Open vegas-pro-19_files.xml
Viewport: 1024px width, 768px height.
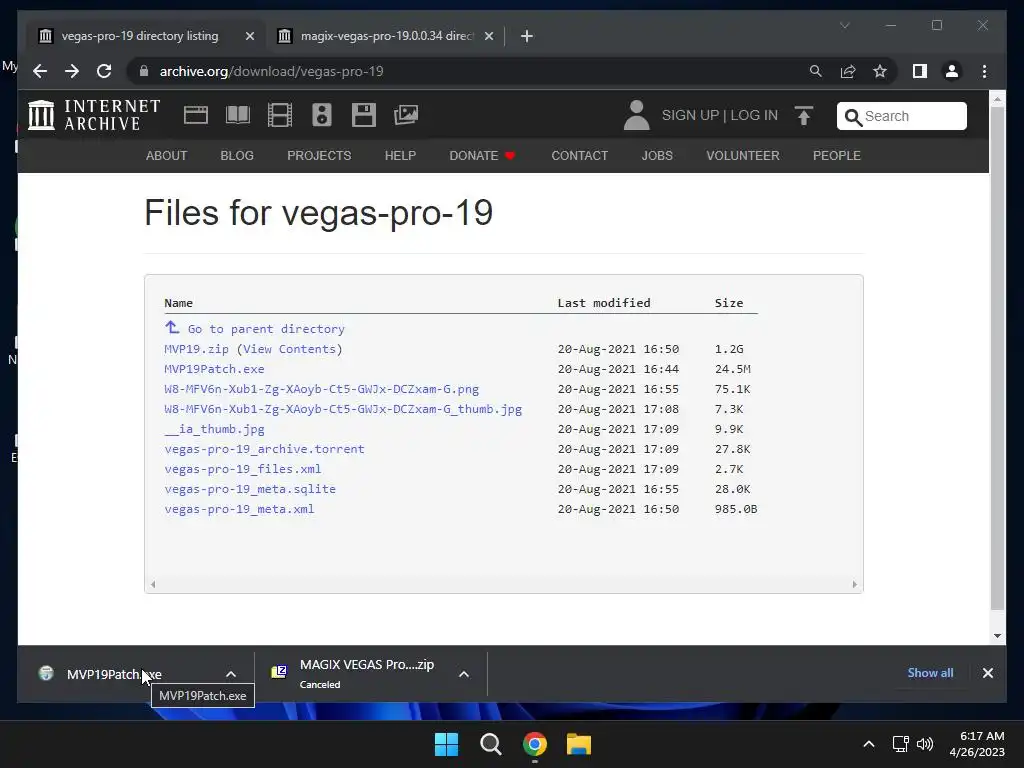243,469
